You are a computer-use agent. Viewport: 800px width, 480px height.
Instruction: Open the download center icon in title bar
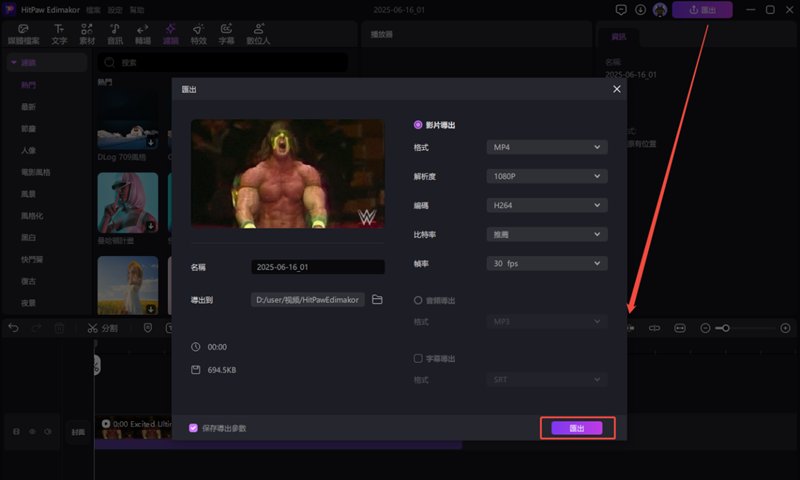pyautogui.click(x=640, y=10)
